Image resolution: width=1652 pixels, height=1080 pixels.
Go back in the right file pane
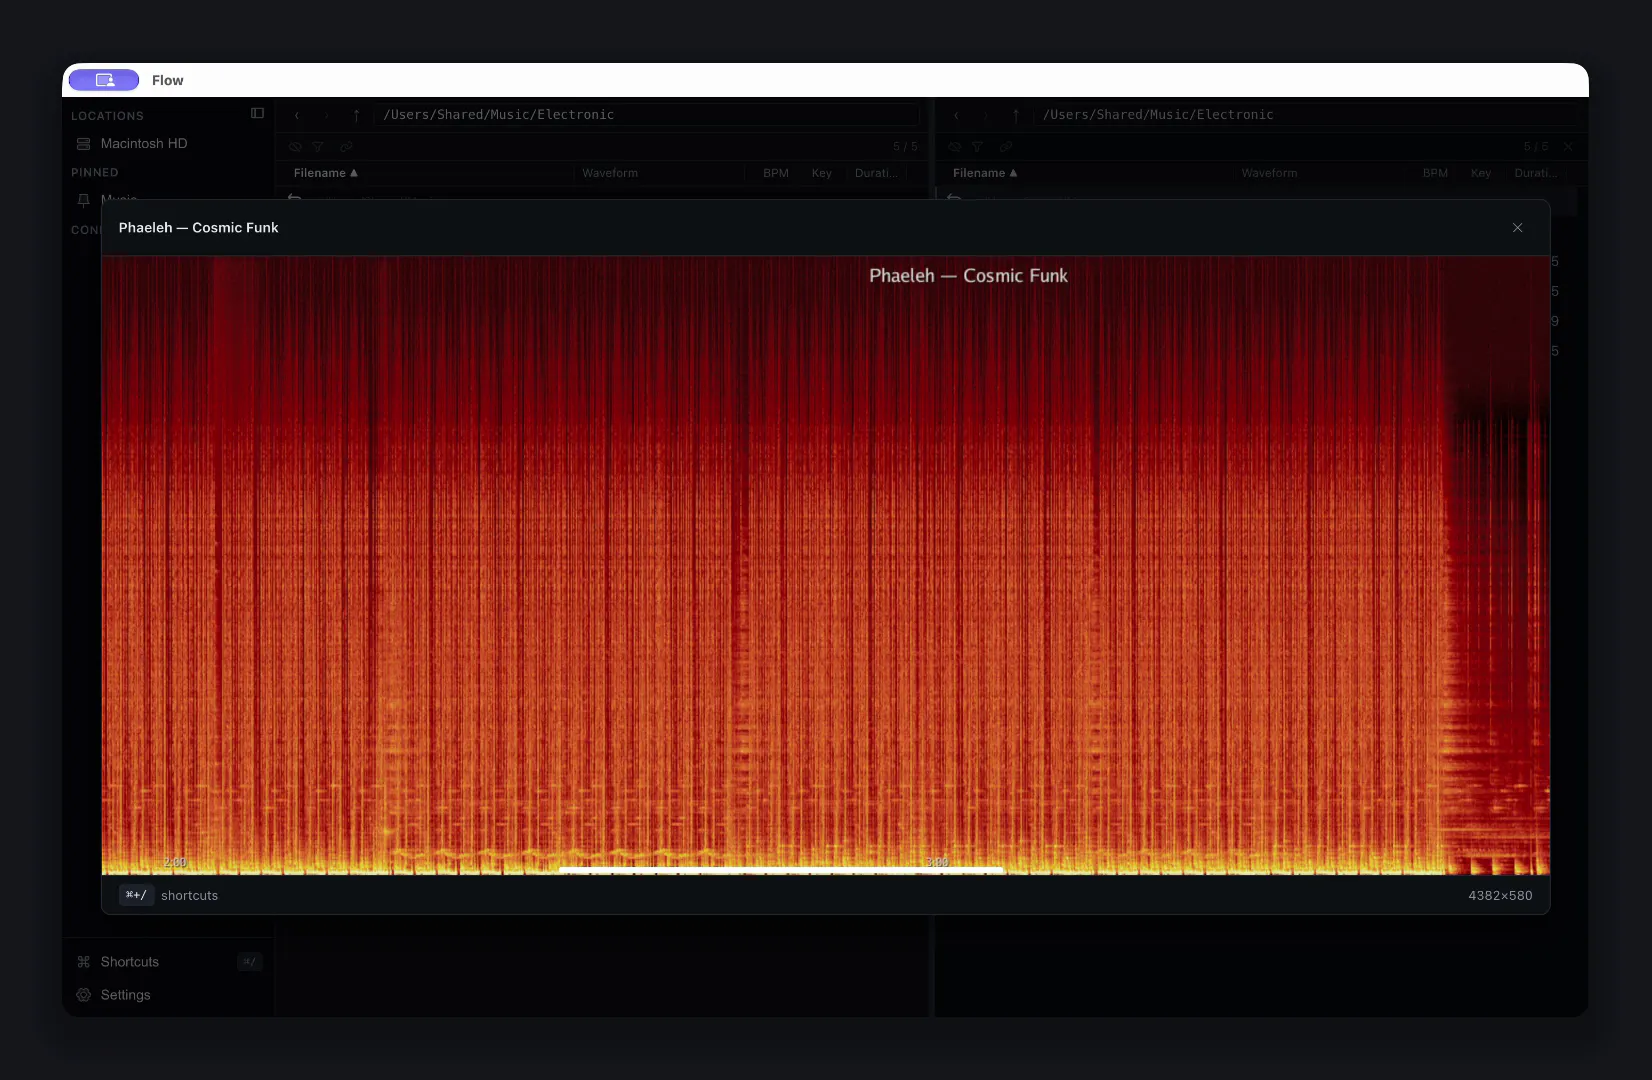pos(957,115)
